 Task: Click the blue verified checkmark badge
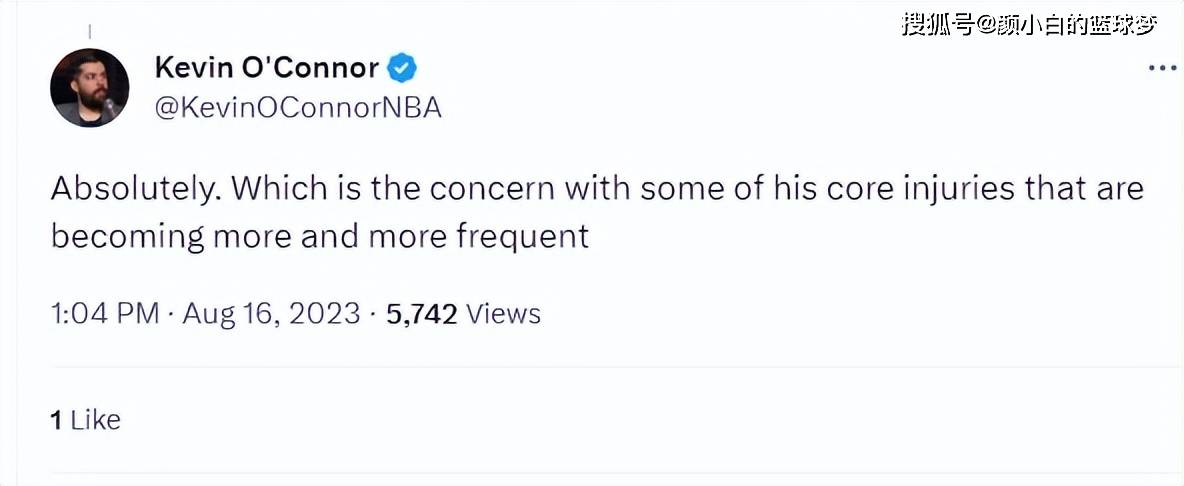pyautogui.click(x=402, y=68)
